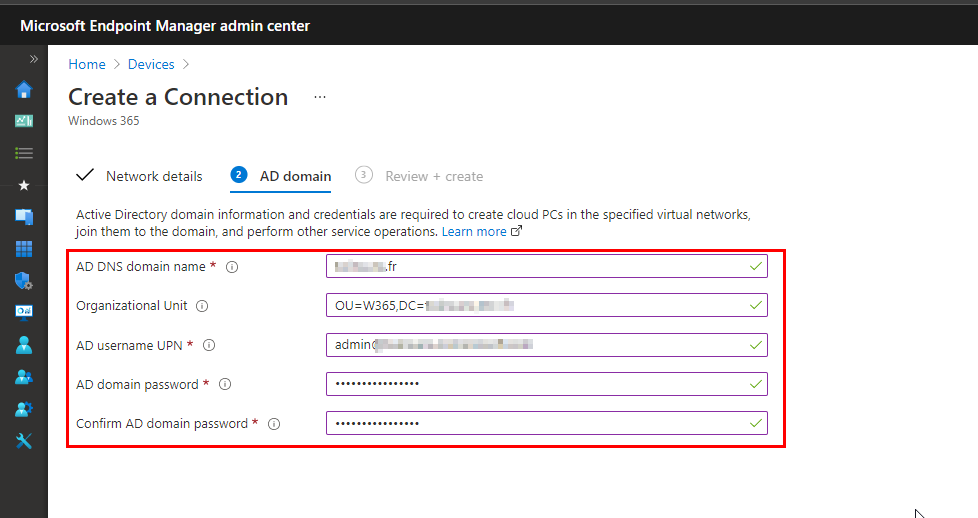Click the Create a Connection heading

point(178,97)
